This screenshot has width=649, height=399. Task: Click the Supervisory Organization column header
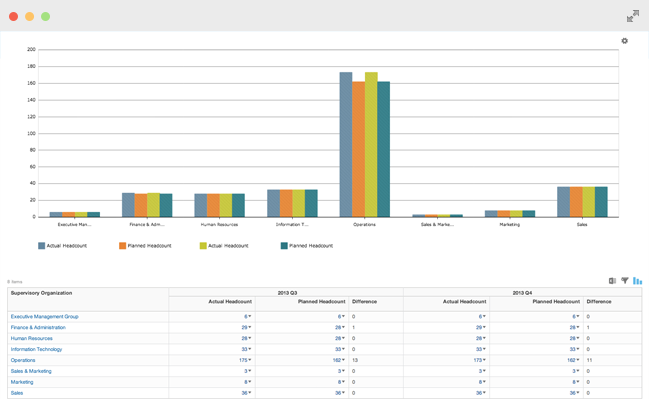(x=41, y=293)
